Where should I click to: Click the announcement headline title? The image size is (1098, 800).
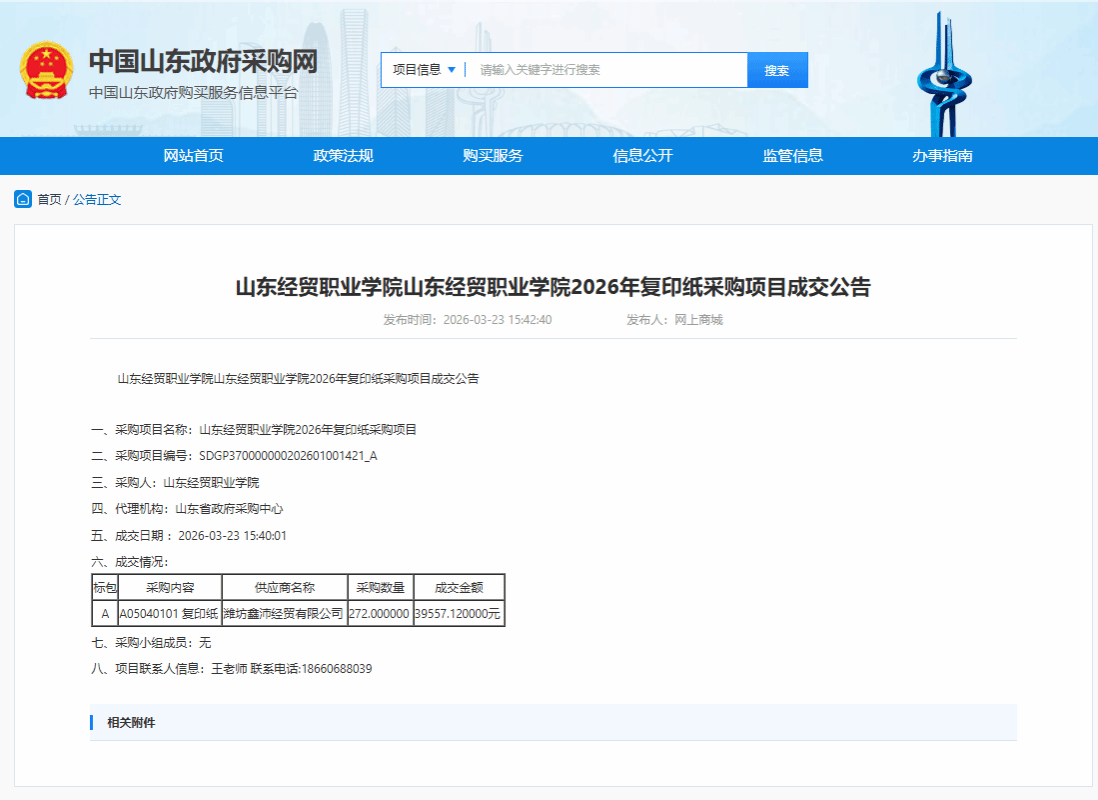553,288
